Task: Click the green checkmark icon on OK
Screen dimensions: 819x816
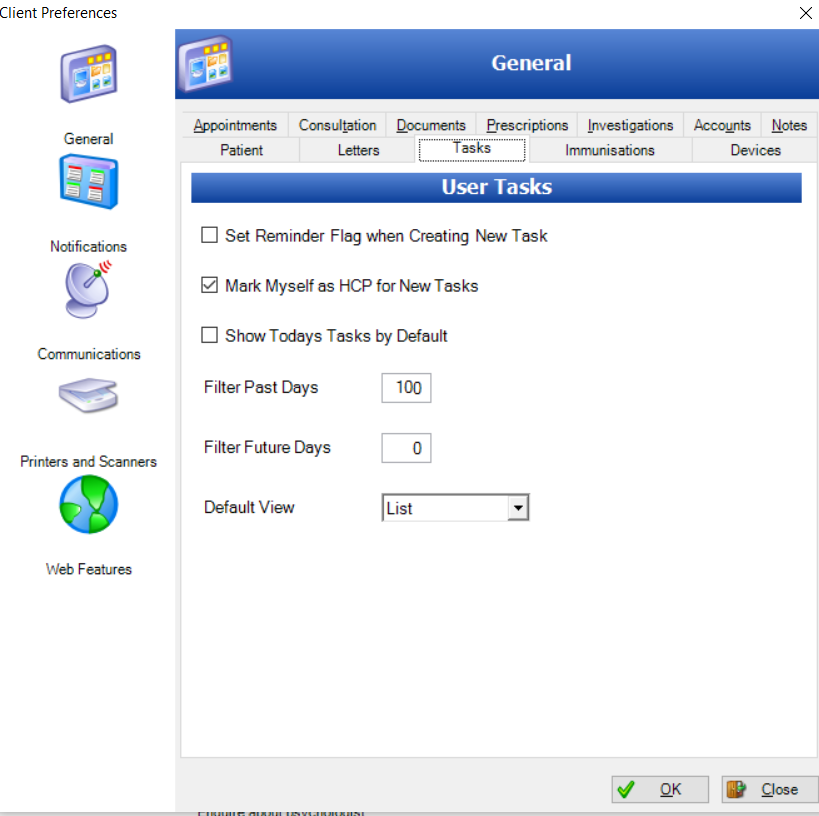Action: pos(627,789)
